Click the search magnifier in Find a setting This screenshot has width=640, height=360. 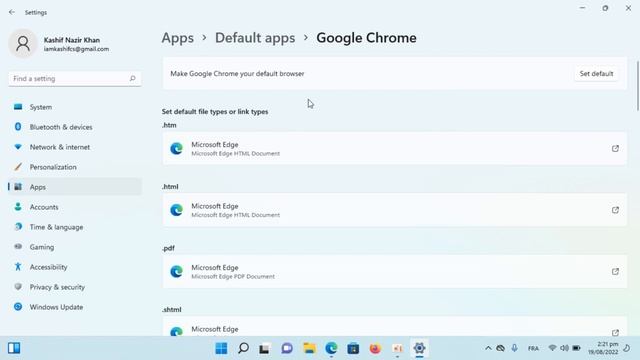(132, 78)
